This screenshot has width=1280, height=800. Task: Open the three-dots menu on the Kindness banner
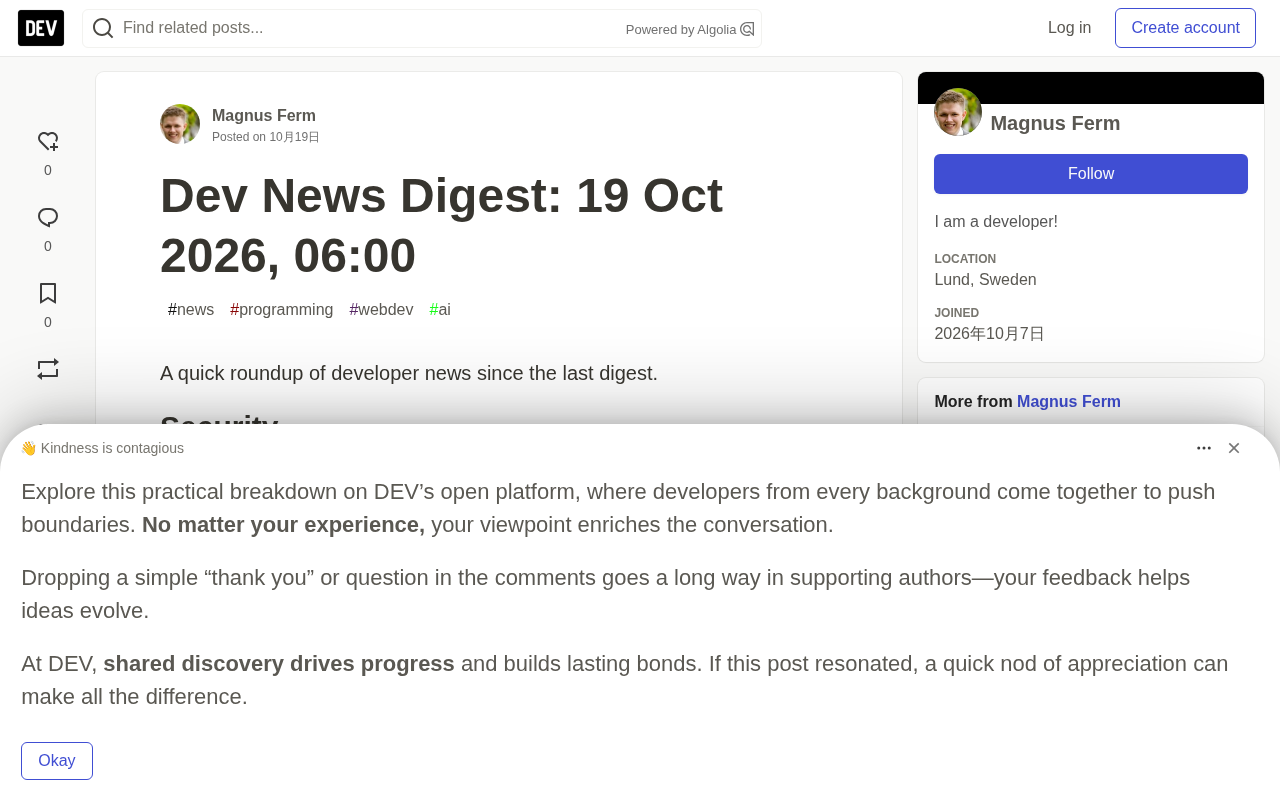click(x=1204, y=448)
